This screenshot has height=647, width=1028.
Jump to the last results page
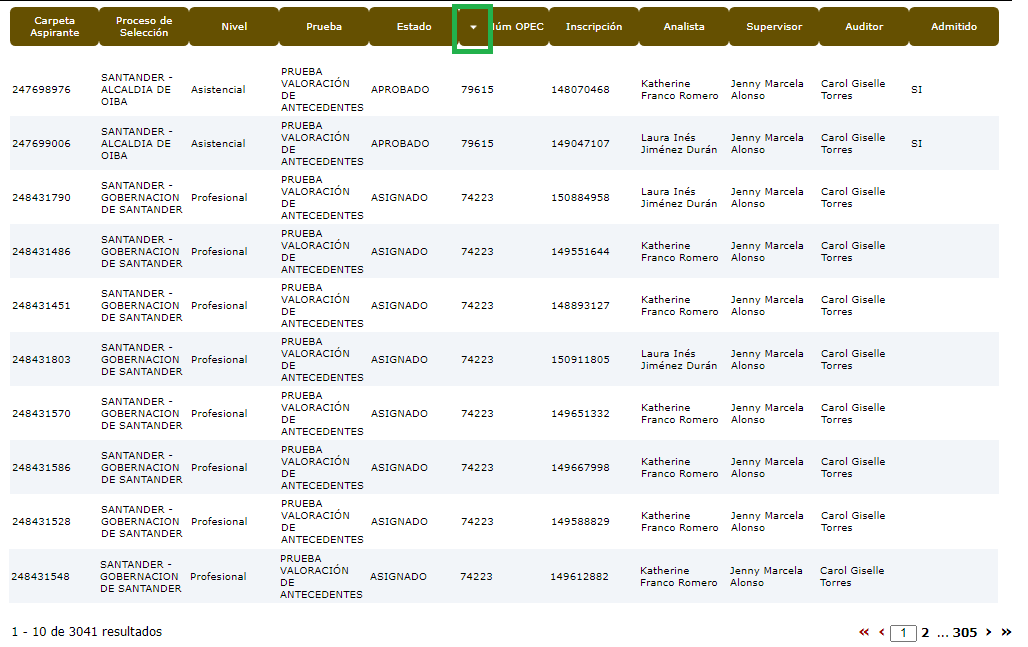[x=1006, y=632]
